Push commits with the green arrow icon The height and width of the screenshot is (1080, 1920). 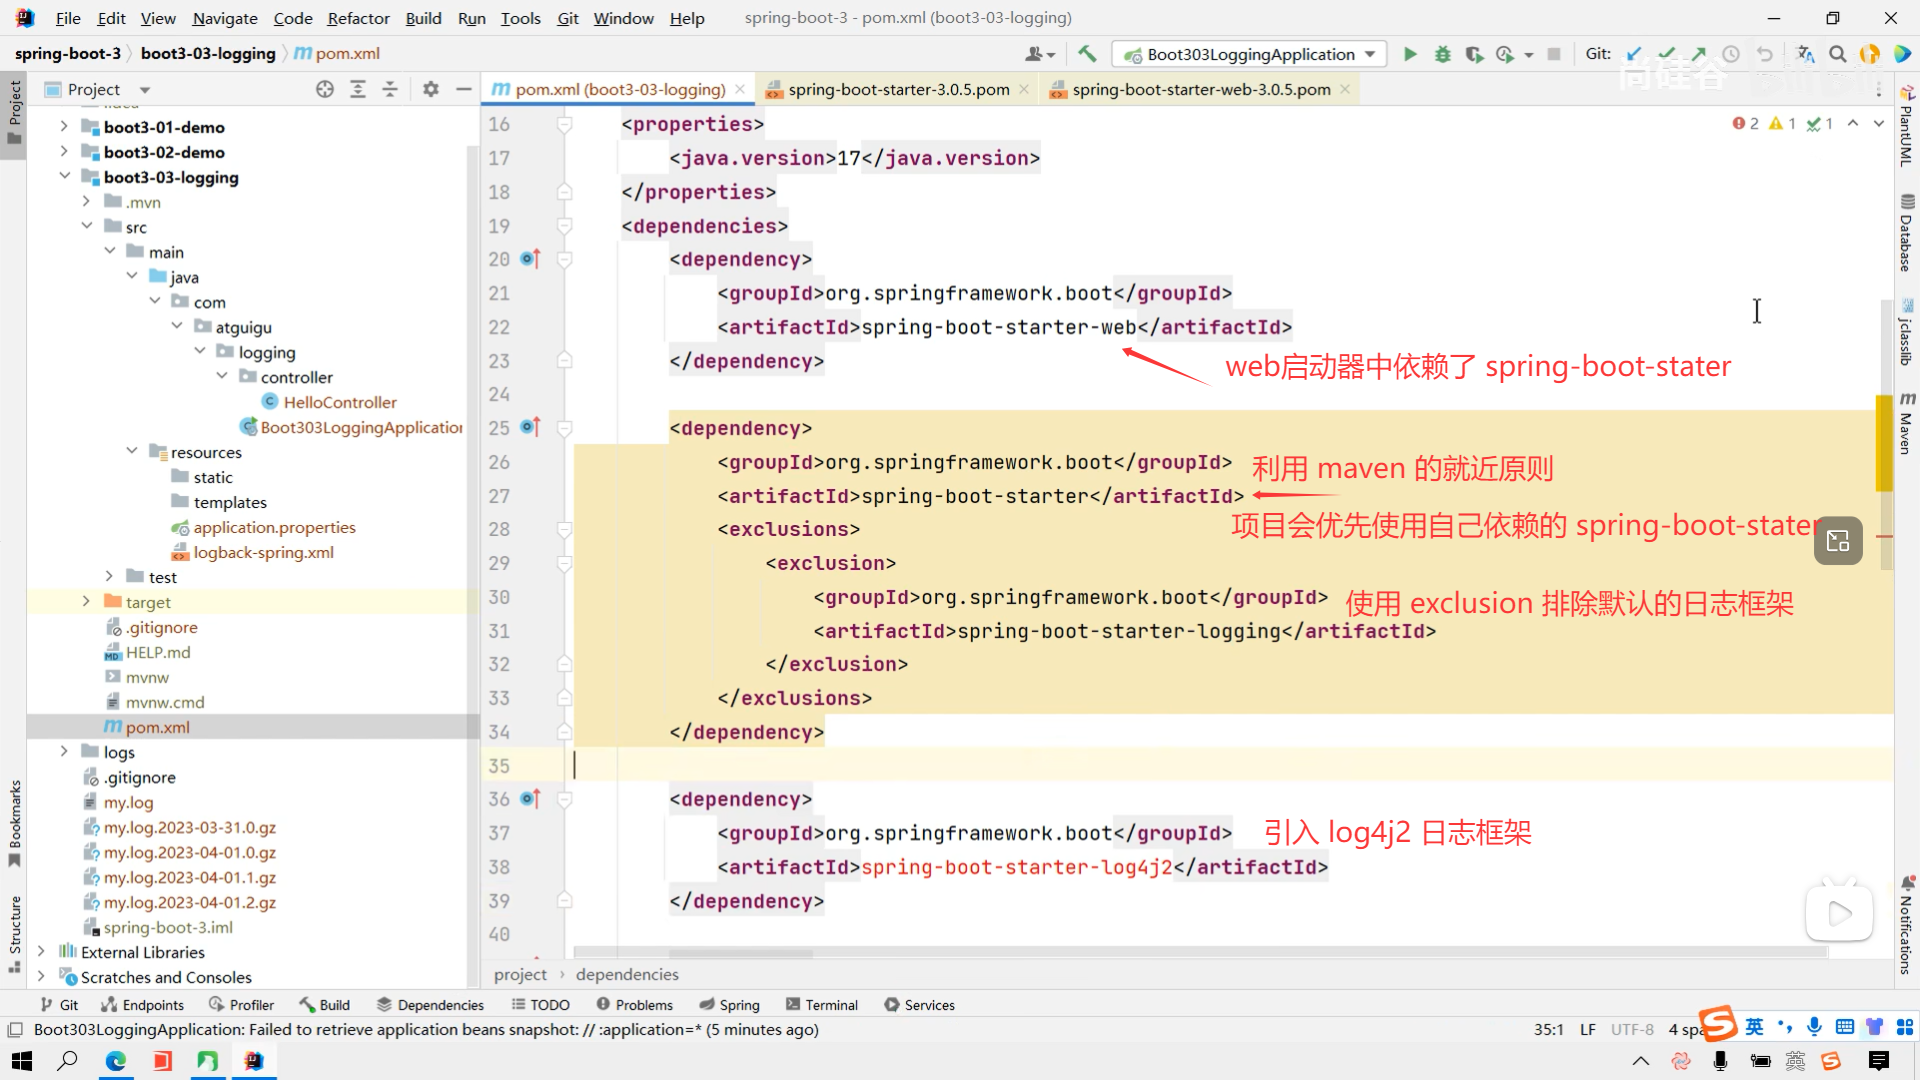coord(1697,54)
